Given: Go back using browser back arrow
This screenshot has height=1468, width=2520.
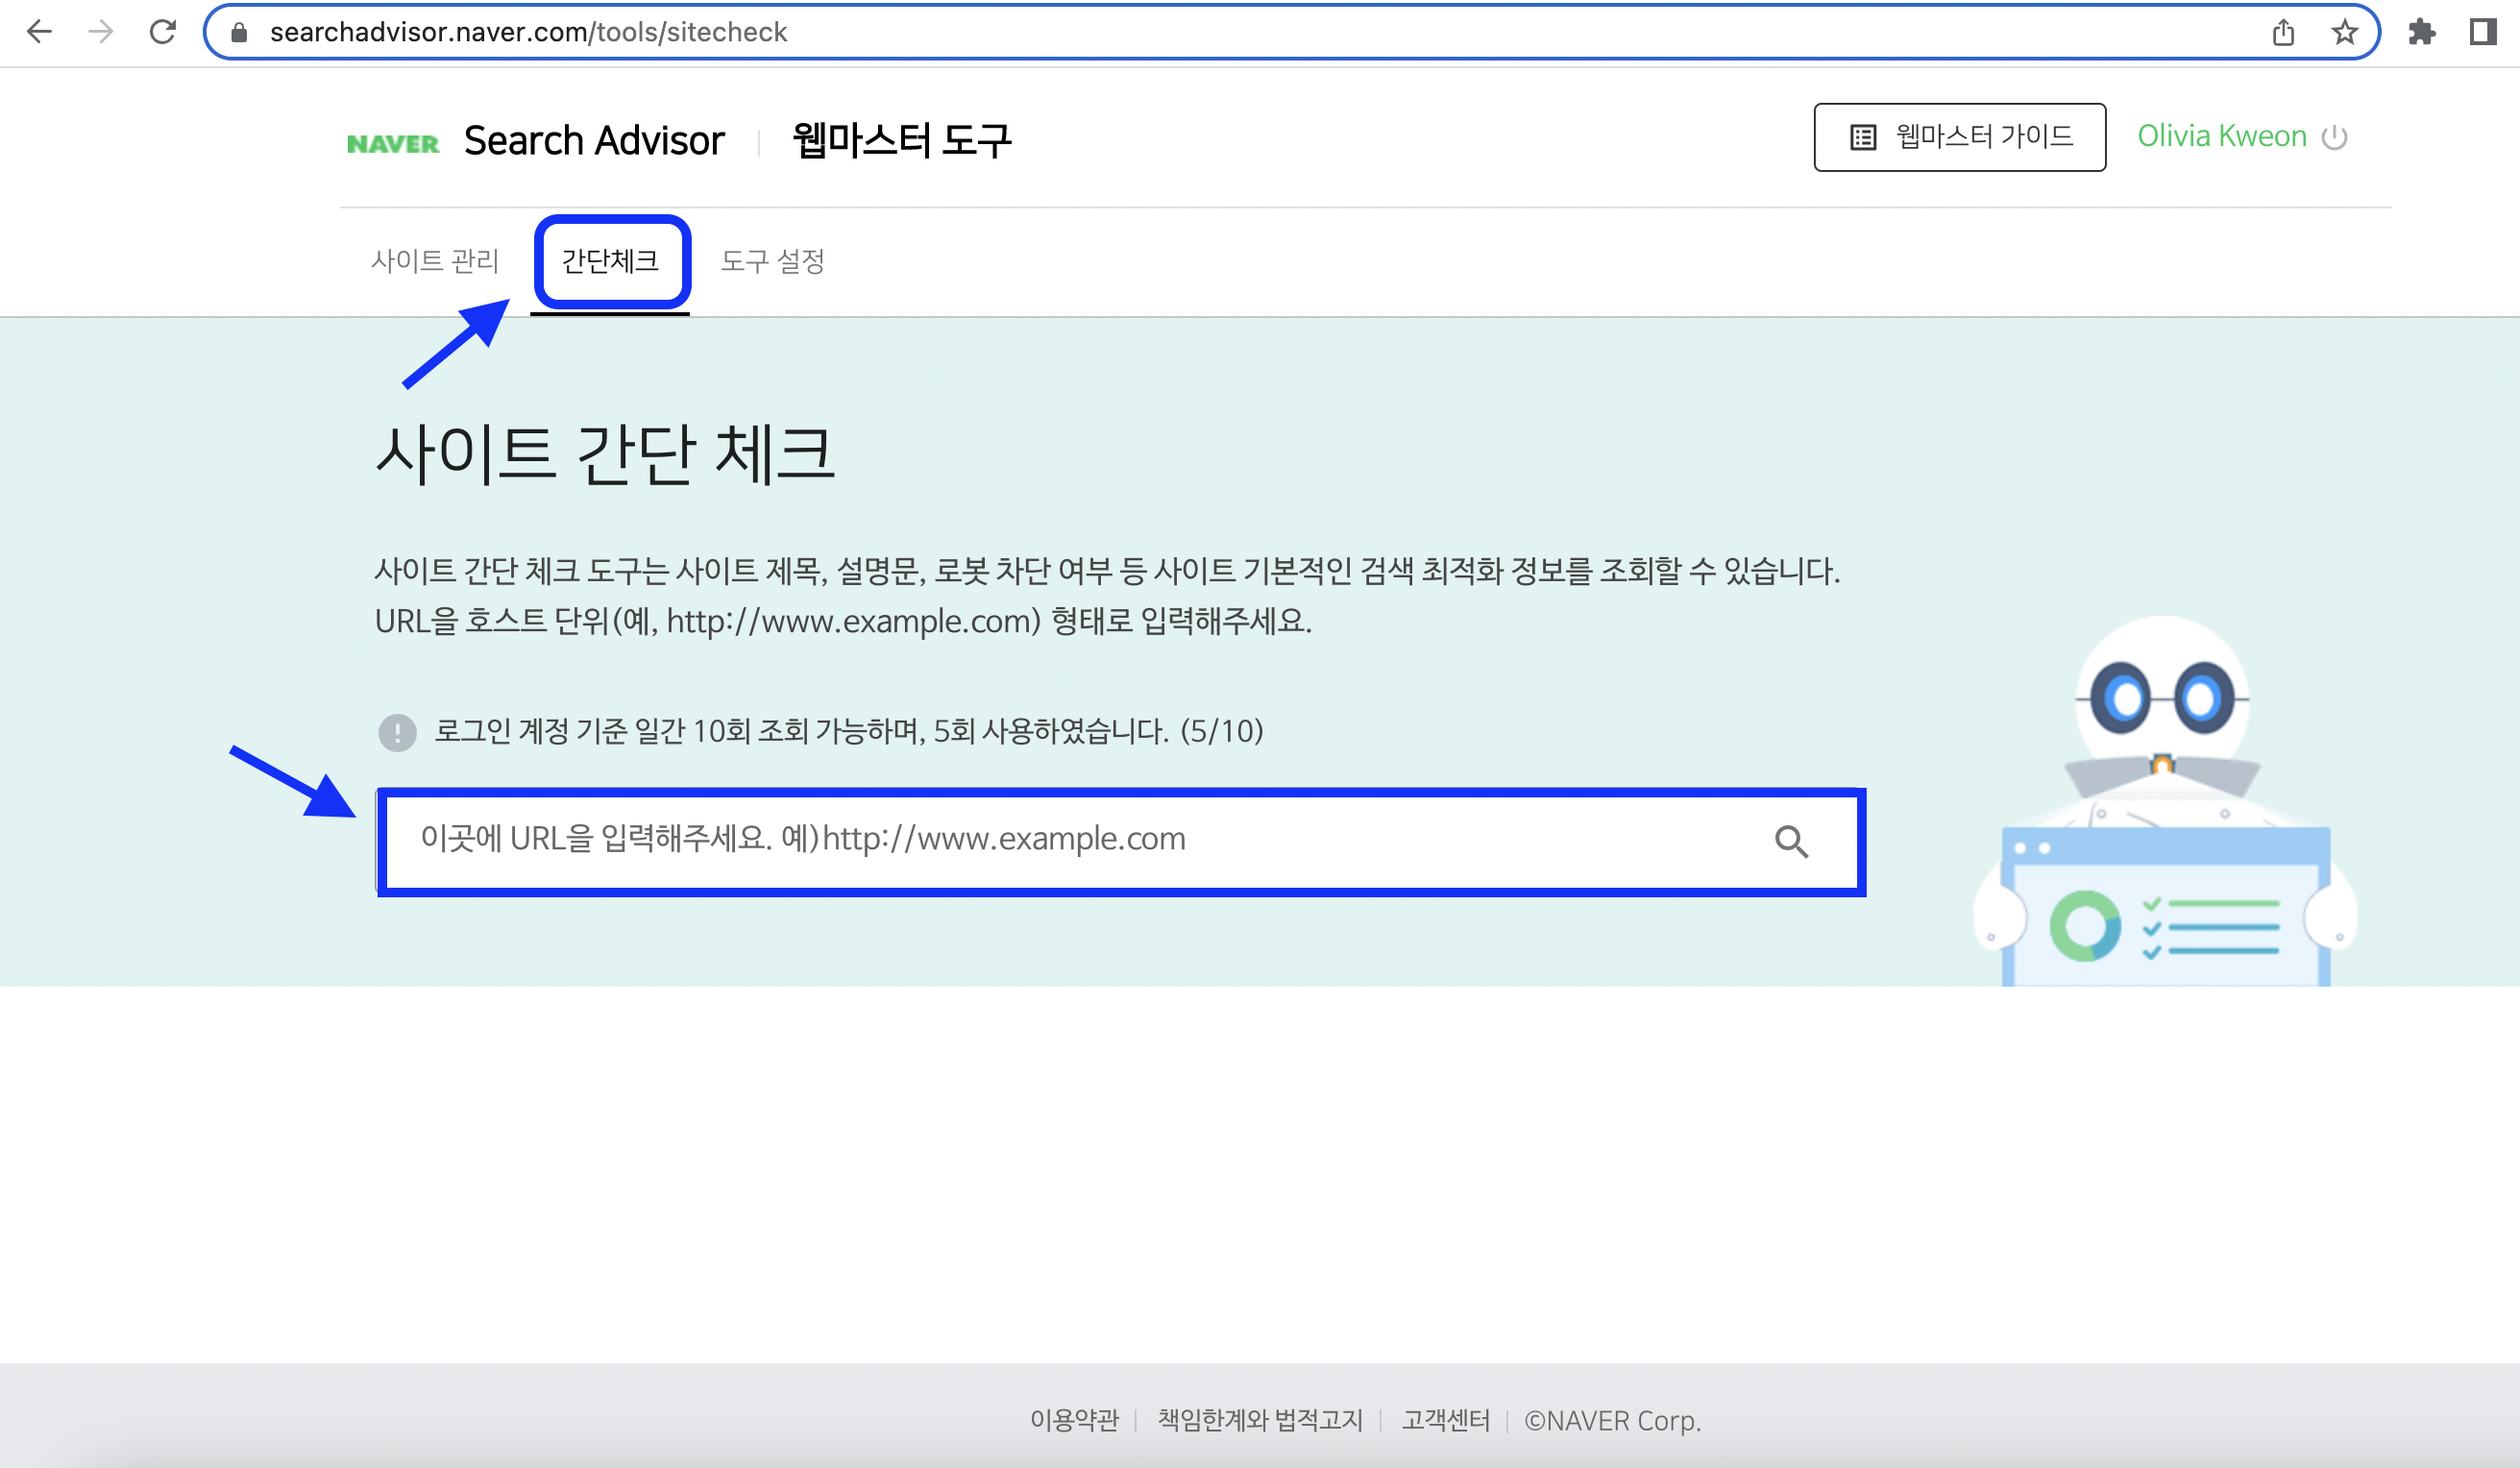Looking at the screenshot, I should [x=39, y=32].
